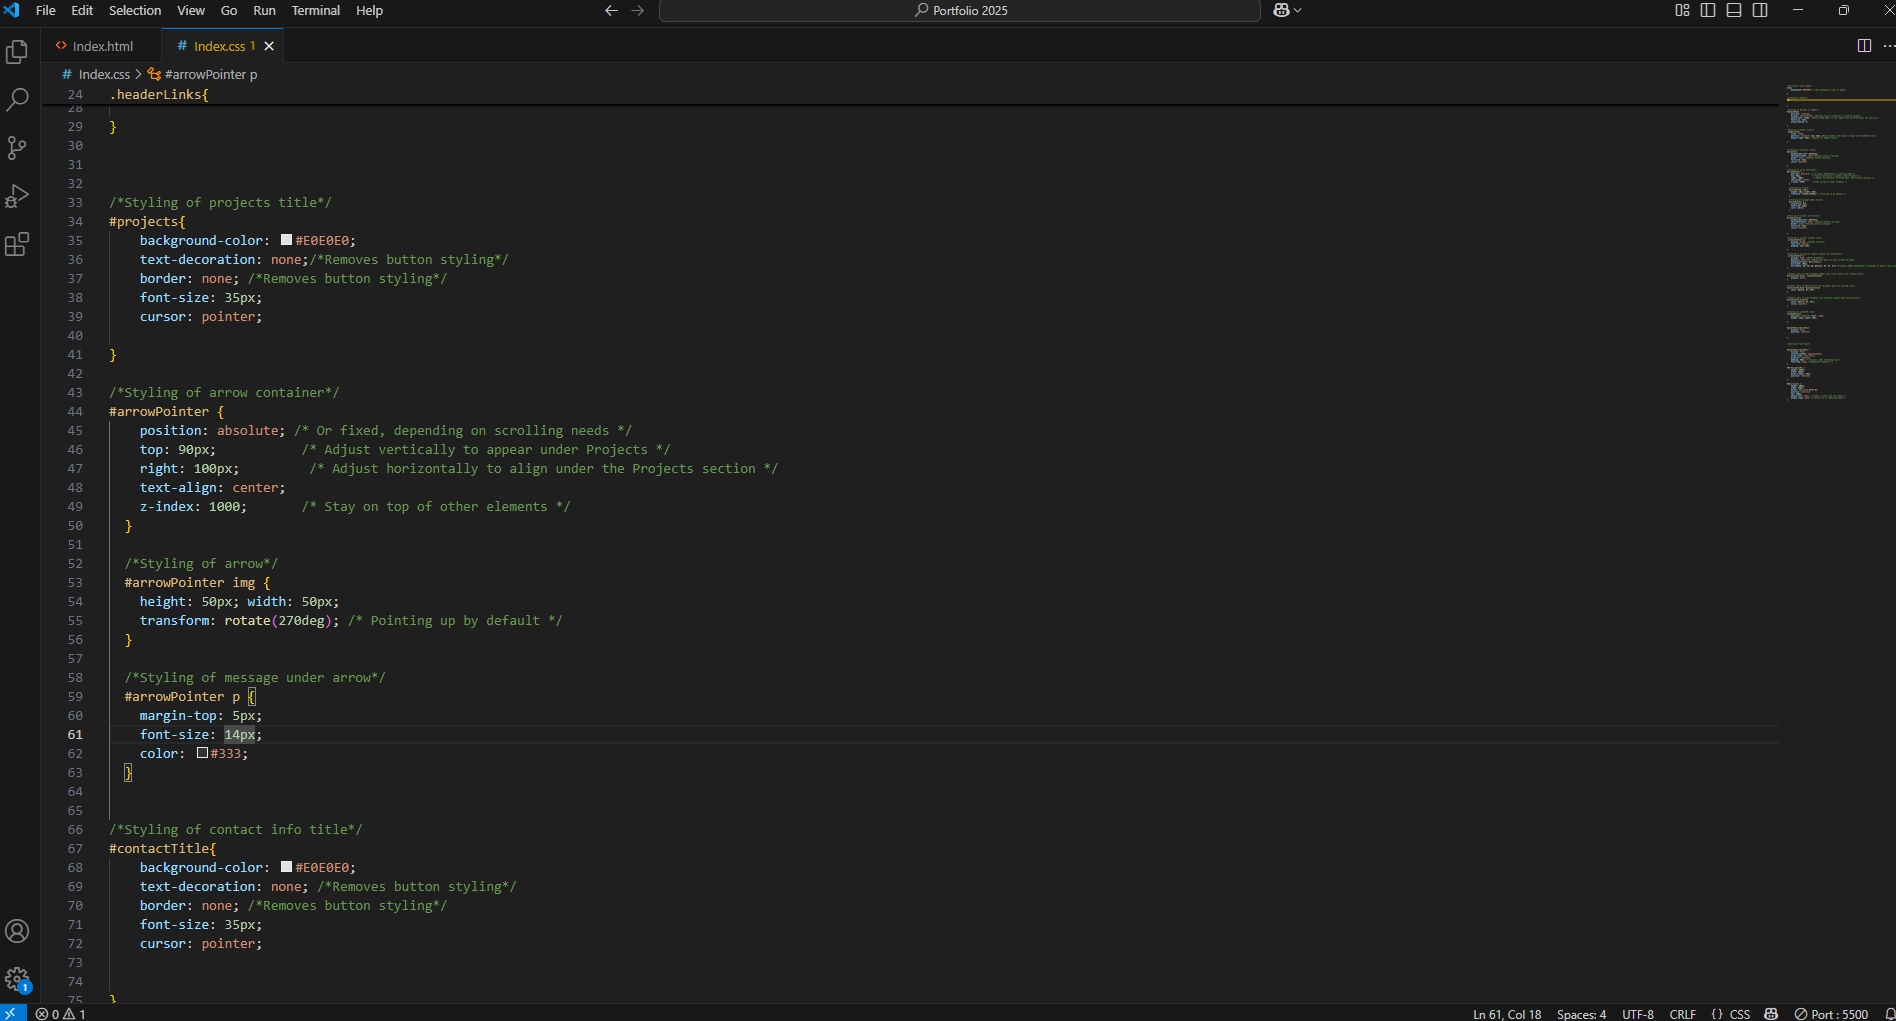Image resolution: width=1896 pixels, height=1021 pixels.
Task: Open the Edit menu
Action: point(82,10)
